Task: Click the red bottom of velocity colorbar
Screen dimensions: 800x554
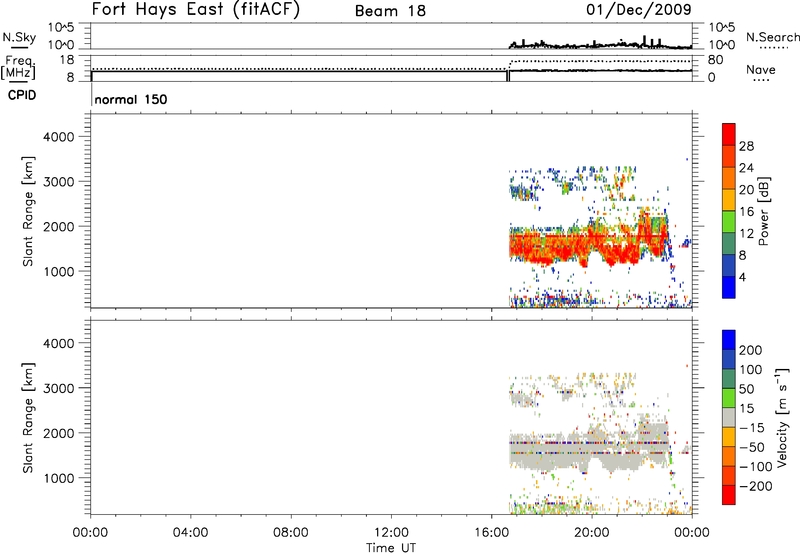Action: (729, 495)
